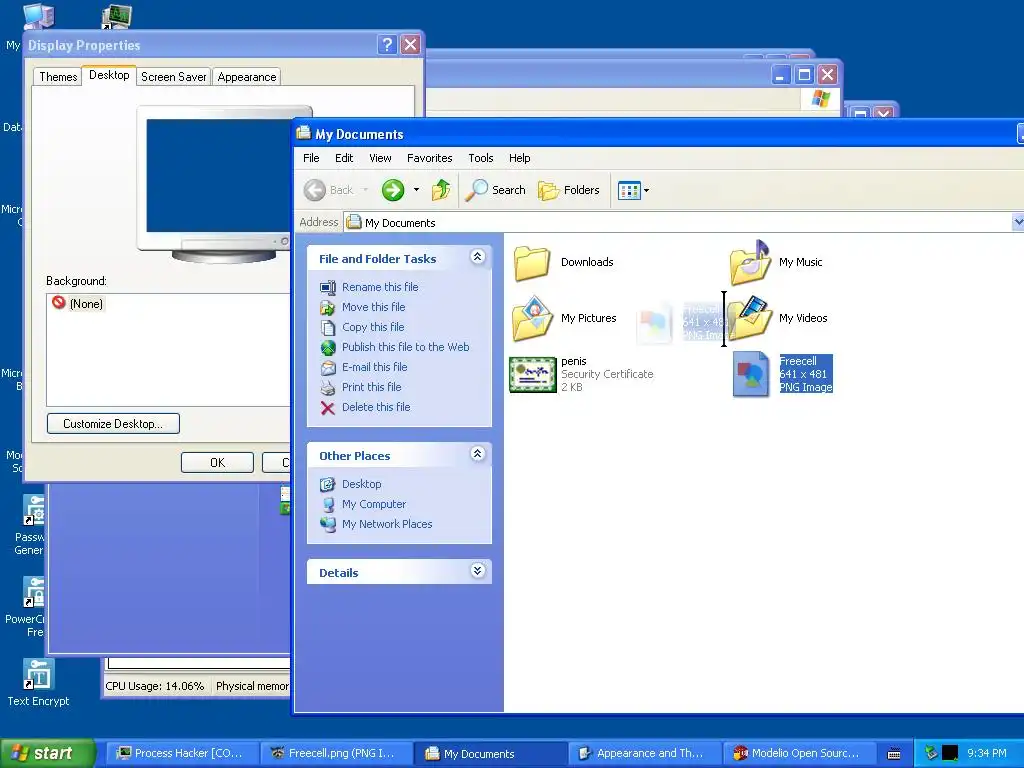Click OK in Display Properties
Viewport: 1024px width, 768px height.
tap(217, 462)
